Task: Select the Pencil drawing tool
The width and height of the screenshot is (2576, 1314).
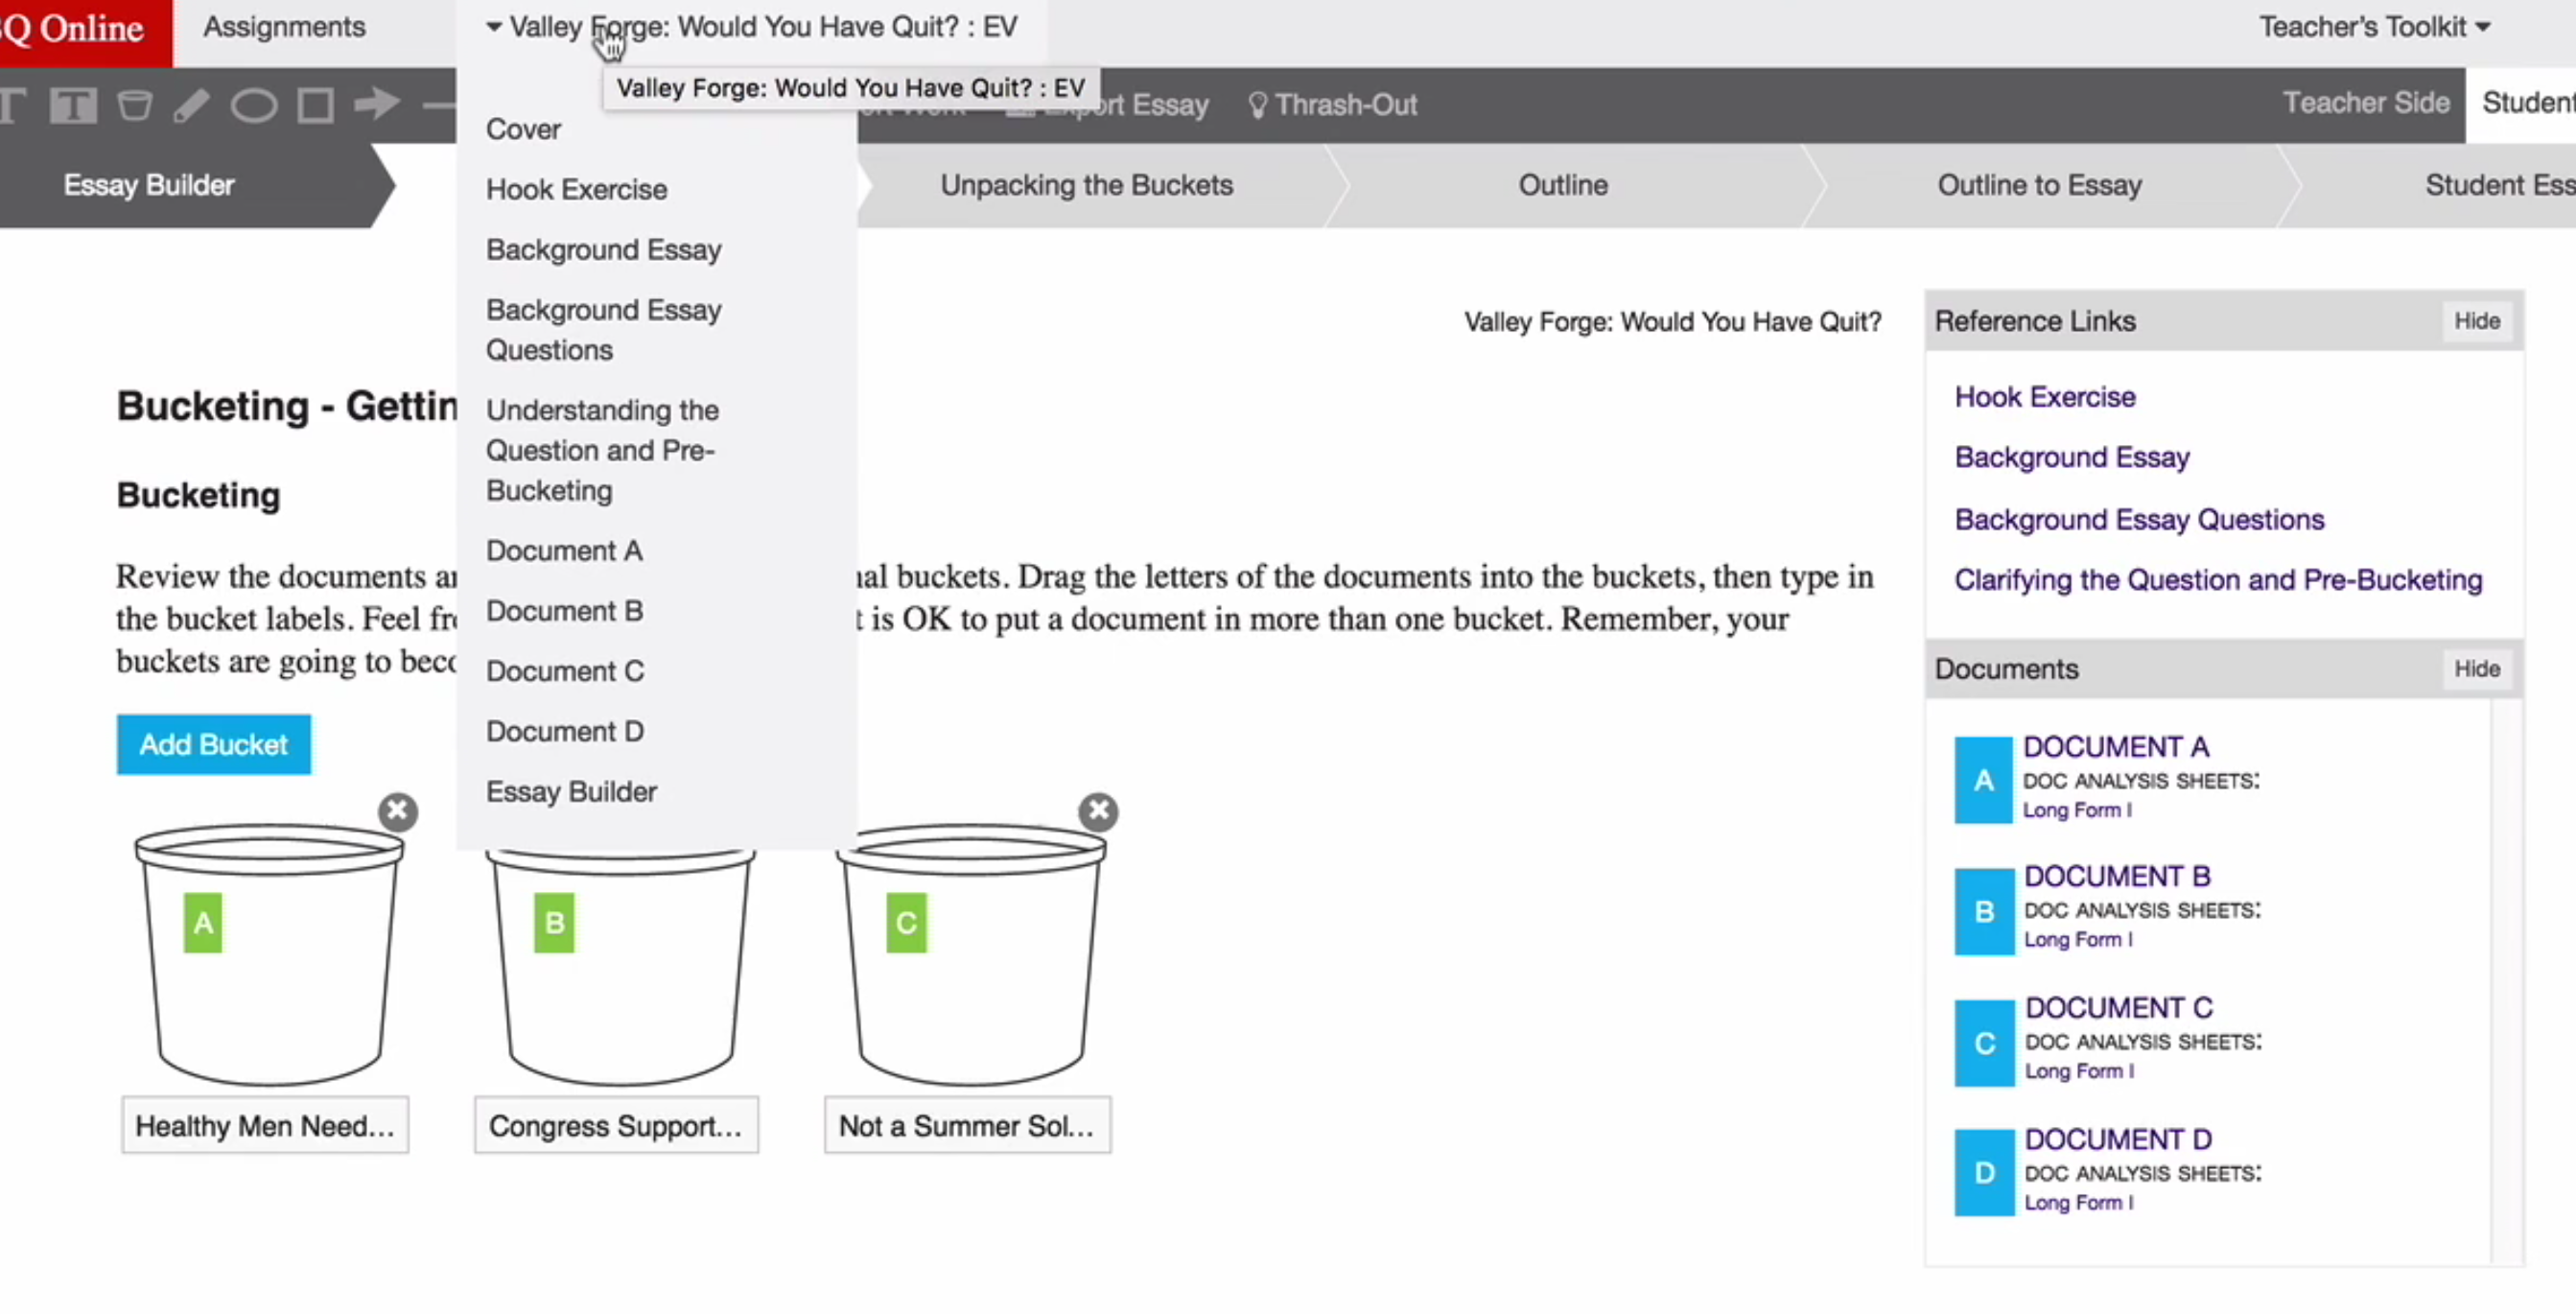Action: pos(192,105)
